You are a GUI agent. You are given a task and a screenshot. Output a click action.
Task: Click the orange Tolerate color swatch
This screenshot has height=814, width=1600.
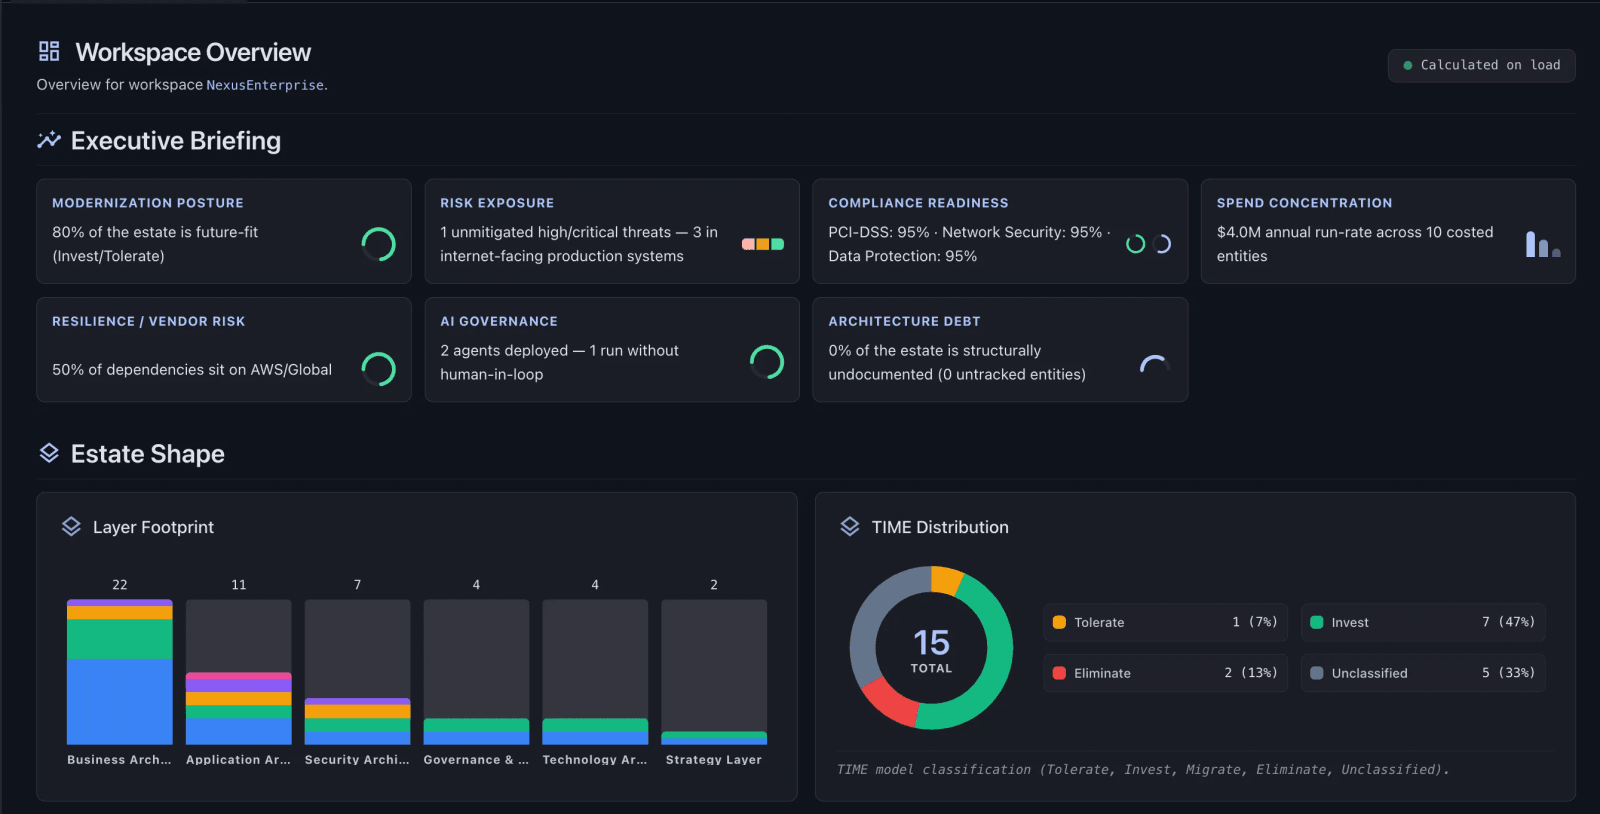pyautogui.click(x=1059, y=622)
